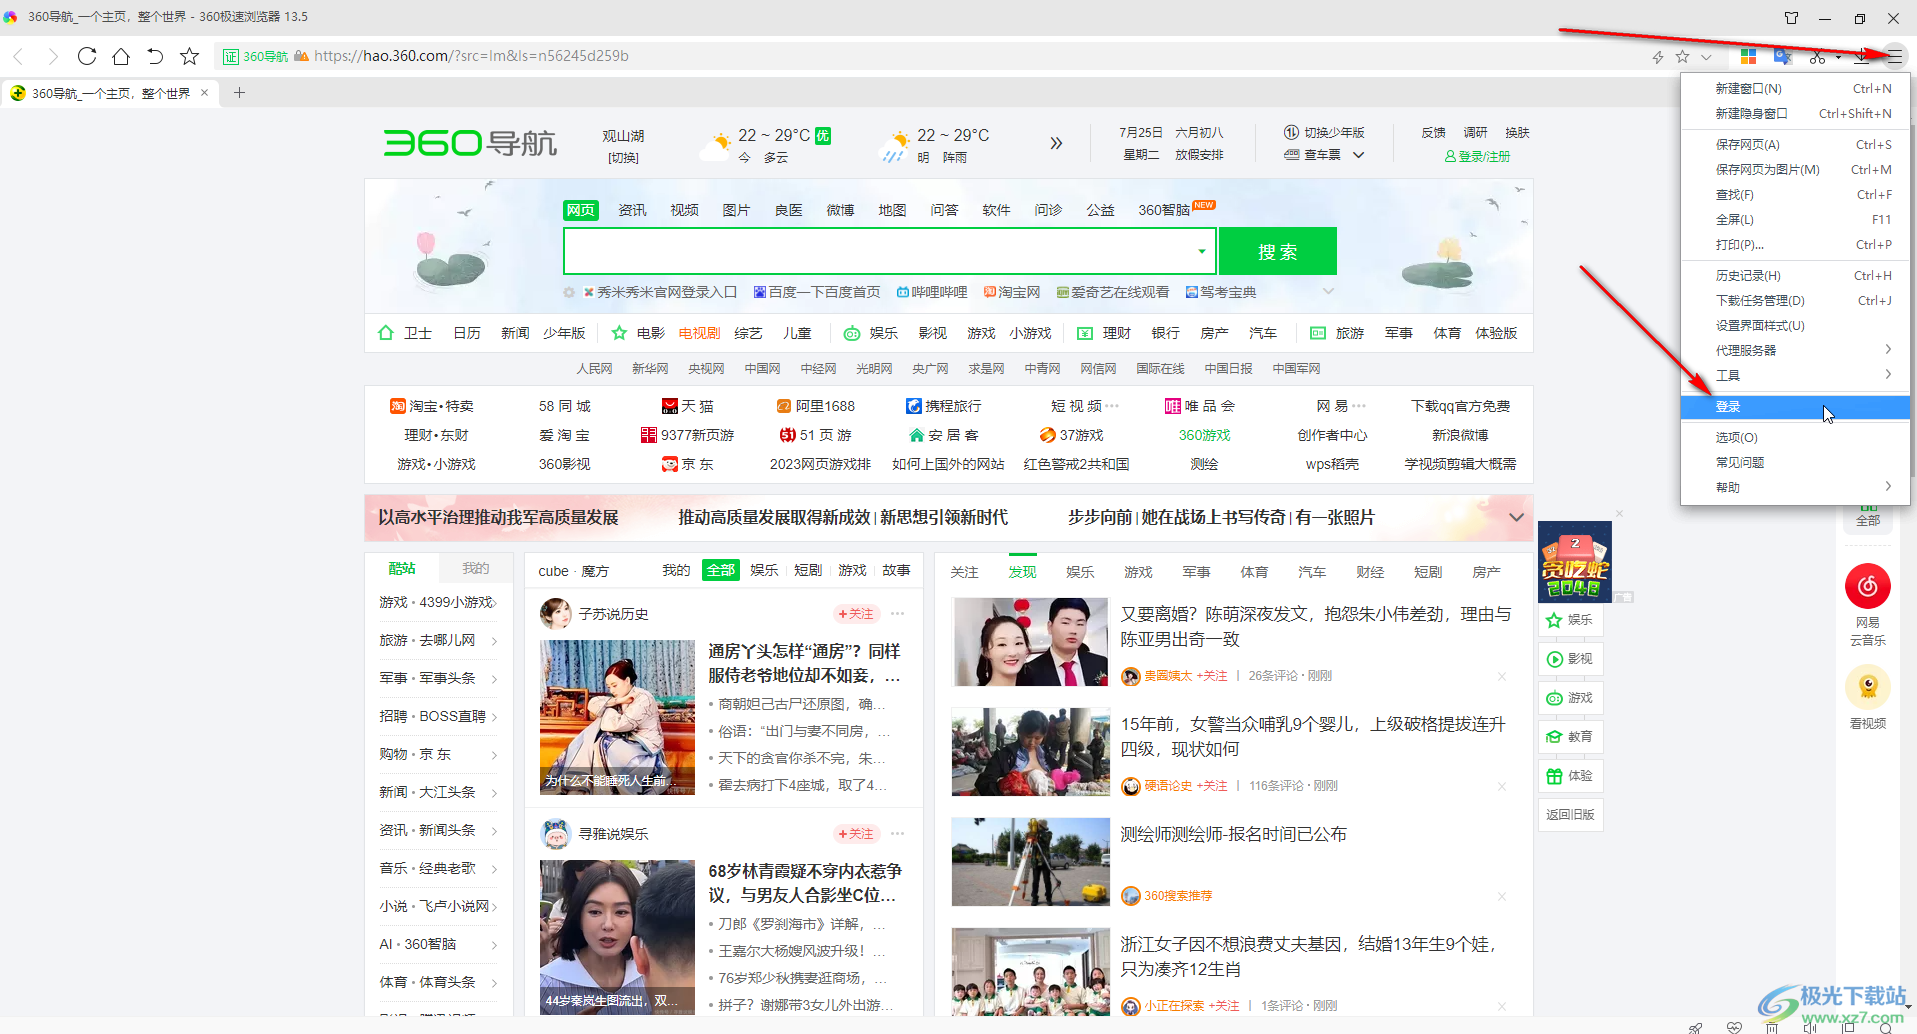Click the 返回旧版 button
This screenshot has width=1917, height=1034.
(1570, 814)
